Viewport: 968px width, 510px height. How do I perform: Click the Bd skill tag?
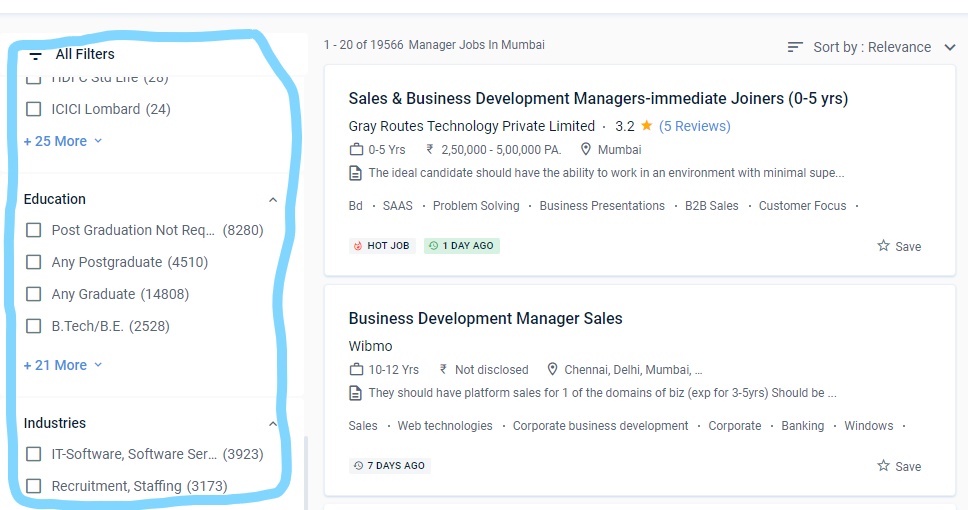click(356, 206)
